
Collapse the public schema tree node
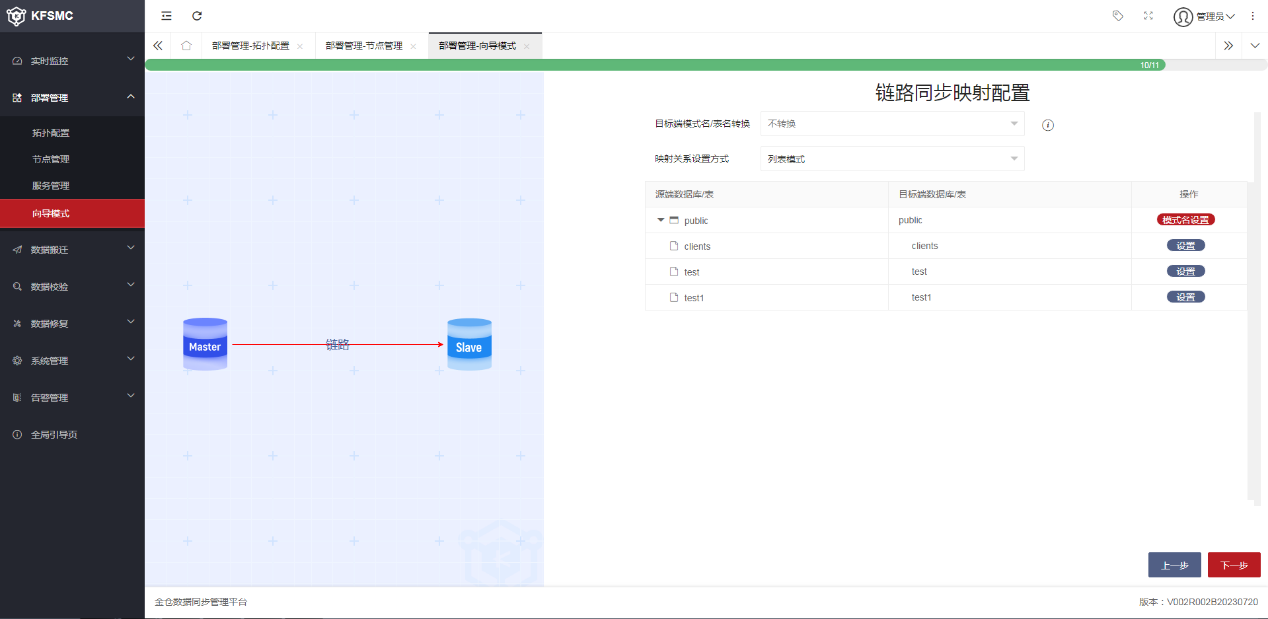click(x=661, y=220)
